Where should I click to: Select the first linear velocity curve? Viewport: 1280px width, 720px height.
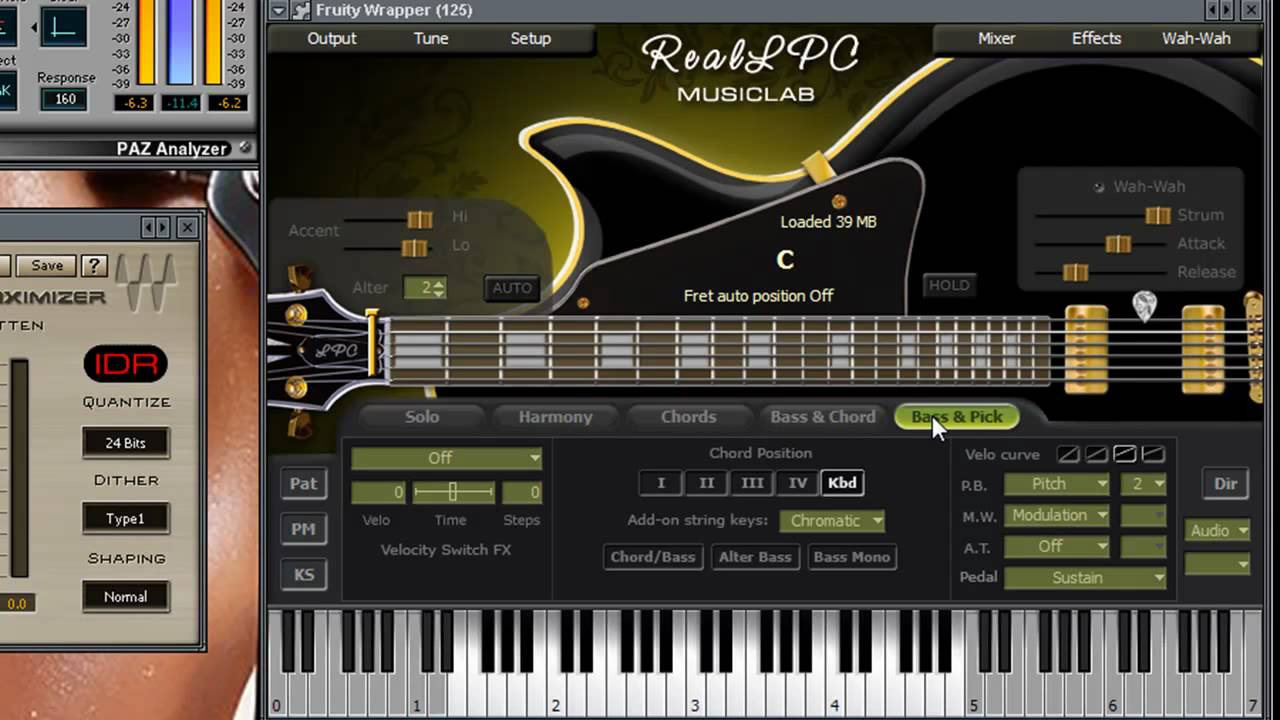1069,454
